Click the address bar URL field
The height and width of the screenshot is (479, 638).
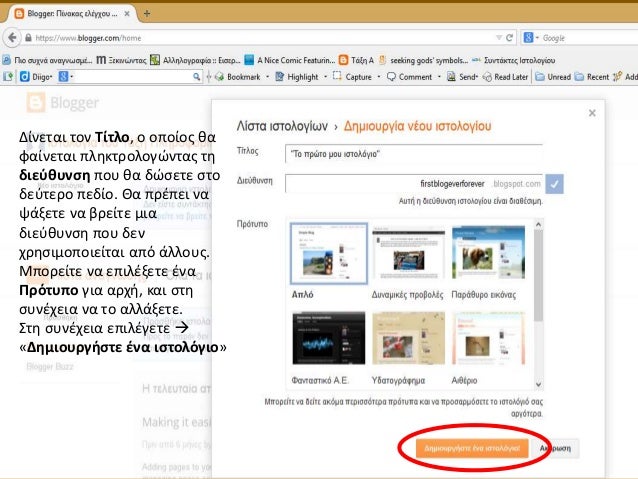pyautogui.click(x=260, y=38)
